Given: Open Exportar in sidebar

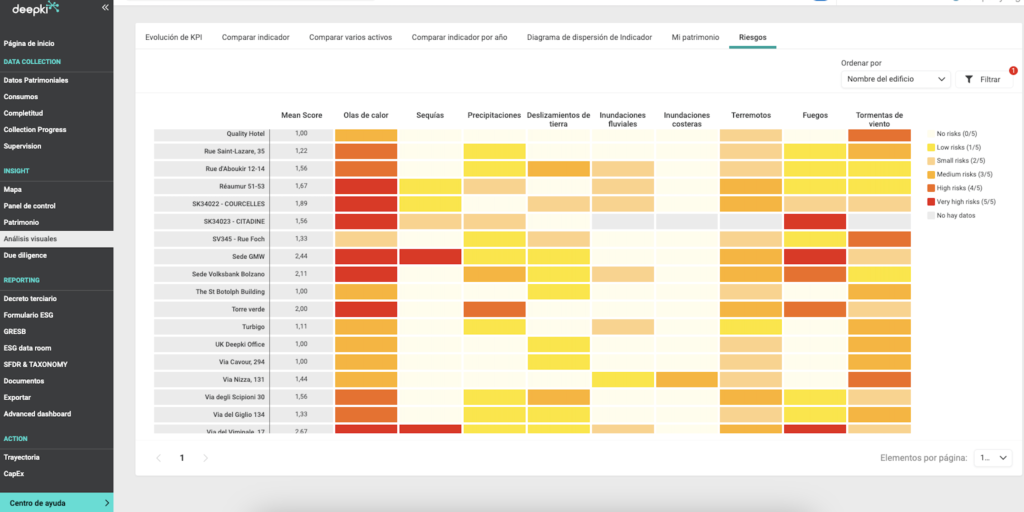Looking at the screenshot, I should pos(17,397).
